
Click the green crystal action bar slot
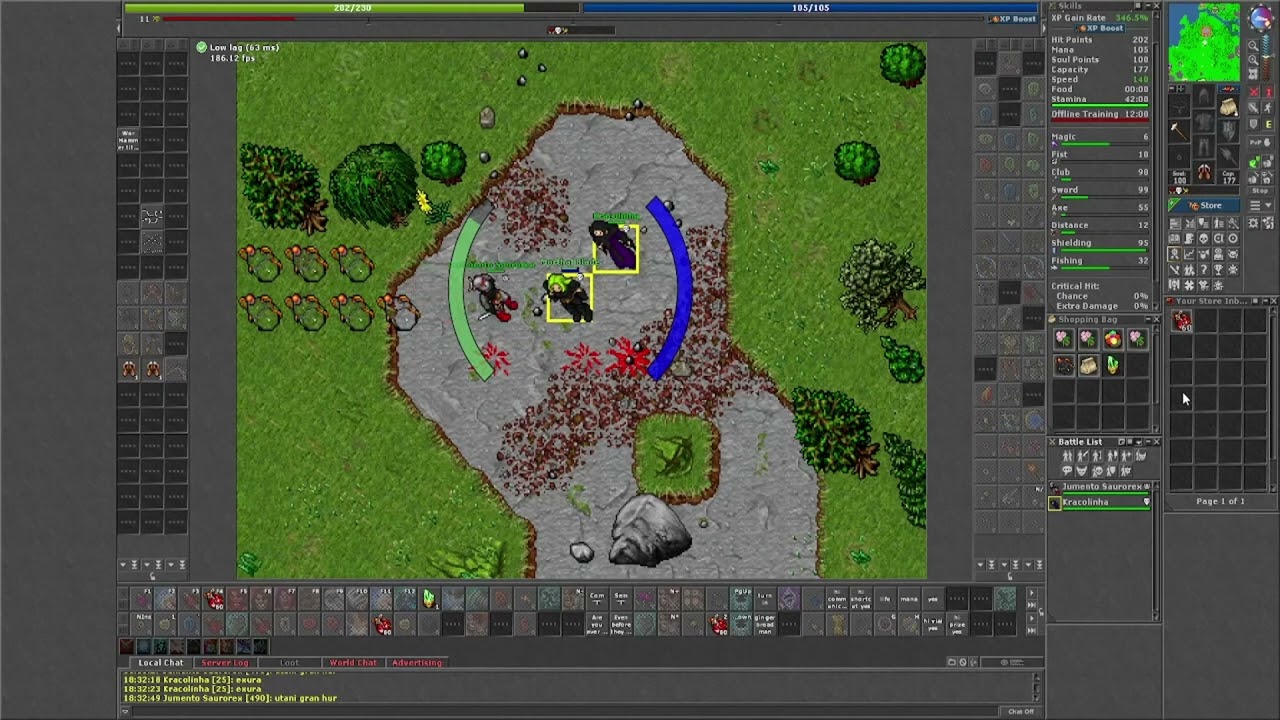[428, 598]
